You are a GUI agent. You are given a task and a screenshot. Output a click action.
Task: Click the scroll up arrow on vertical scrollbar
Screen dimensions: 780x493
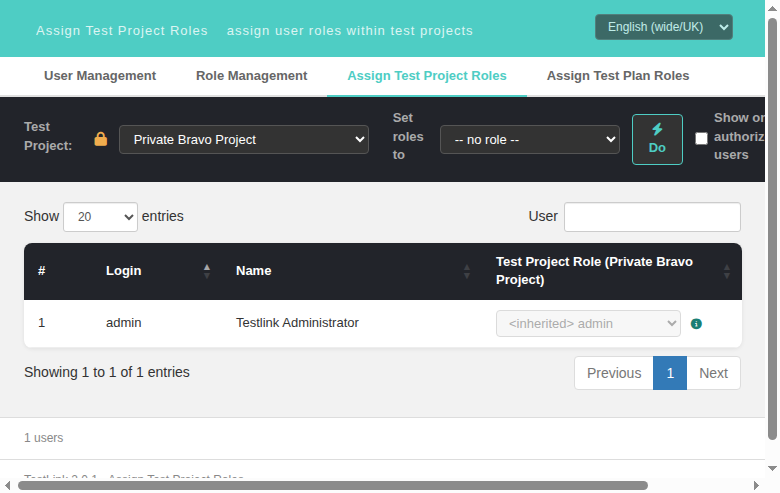coord(772,8)
